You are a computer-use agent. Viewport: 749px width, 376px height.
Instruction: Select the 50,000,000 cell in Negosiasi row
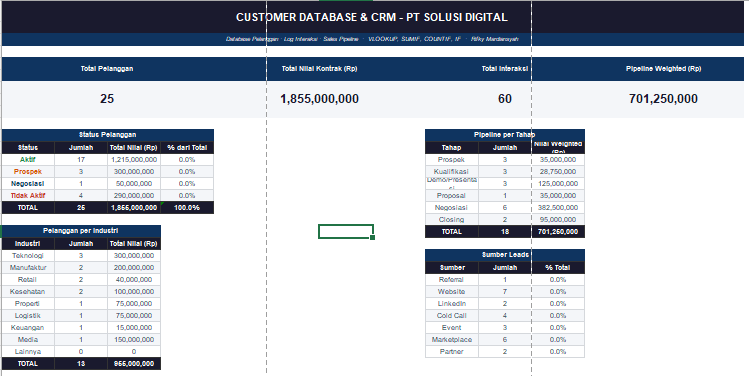(x=134, y=183)
